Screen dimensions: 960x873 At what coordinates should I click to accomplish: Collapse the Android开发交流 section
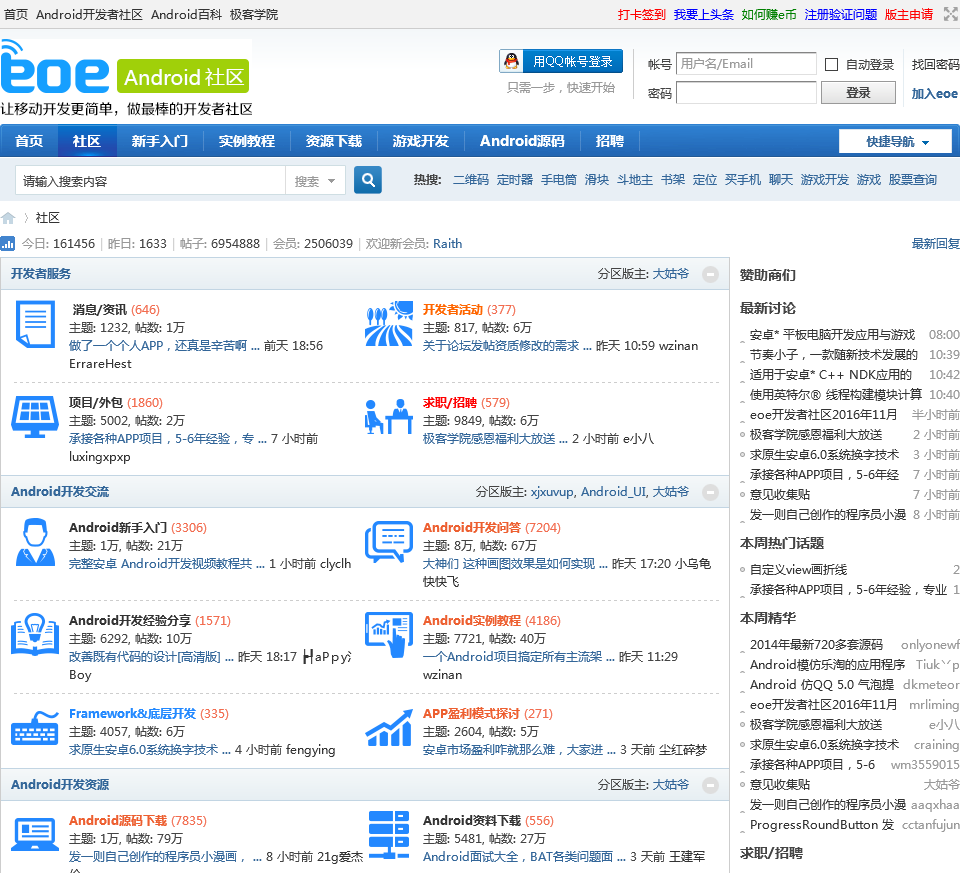pyautogui.click(x=710, y=492)
